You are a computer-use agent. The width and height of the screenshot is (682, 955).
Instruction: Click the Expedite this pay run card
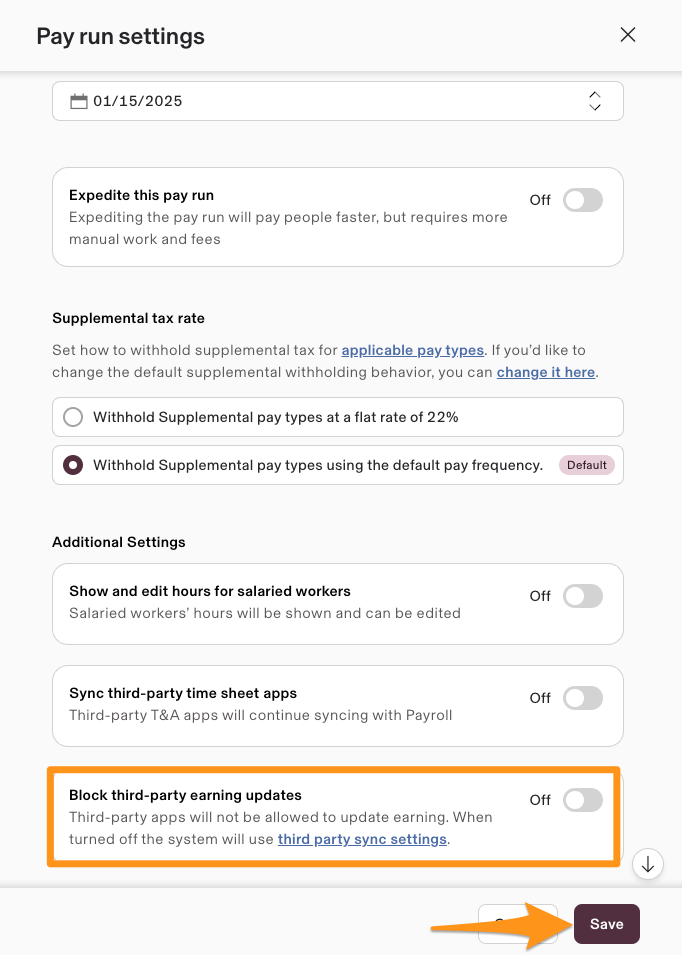[338, 217]
